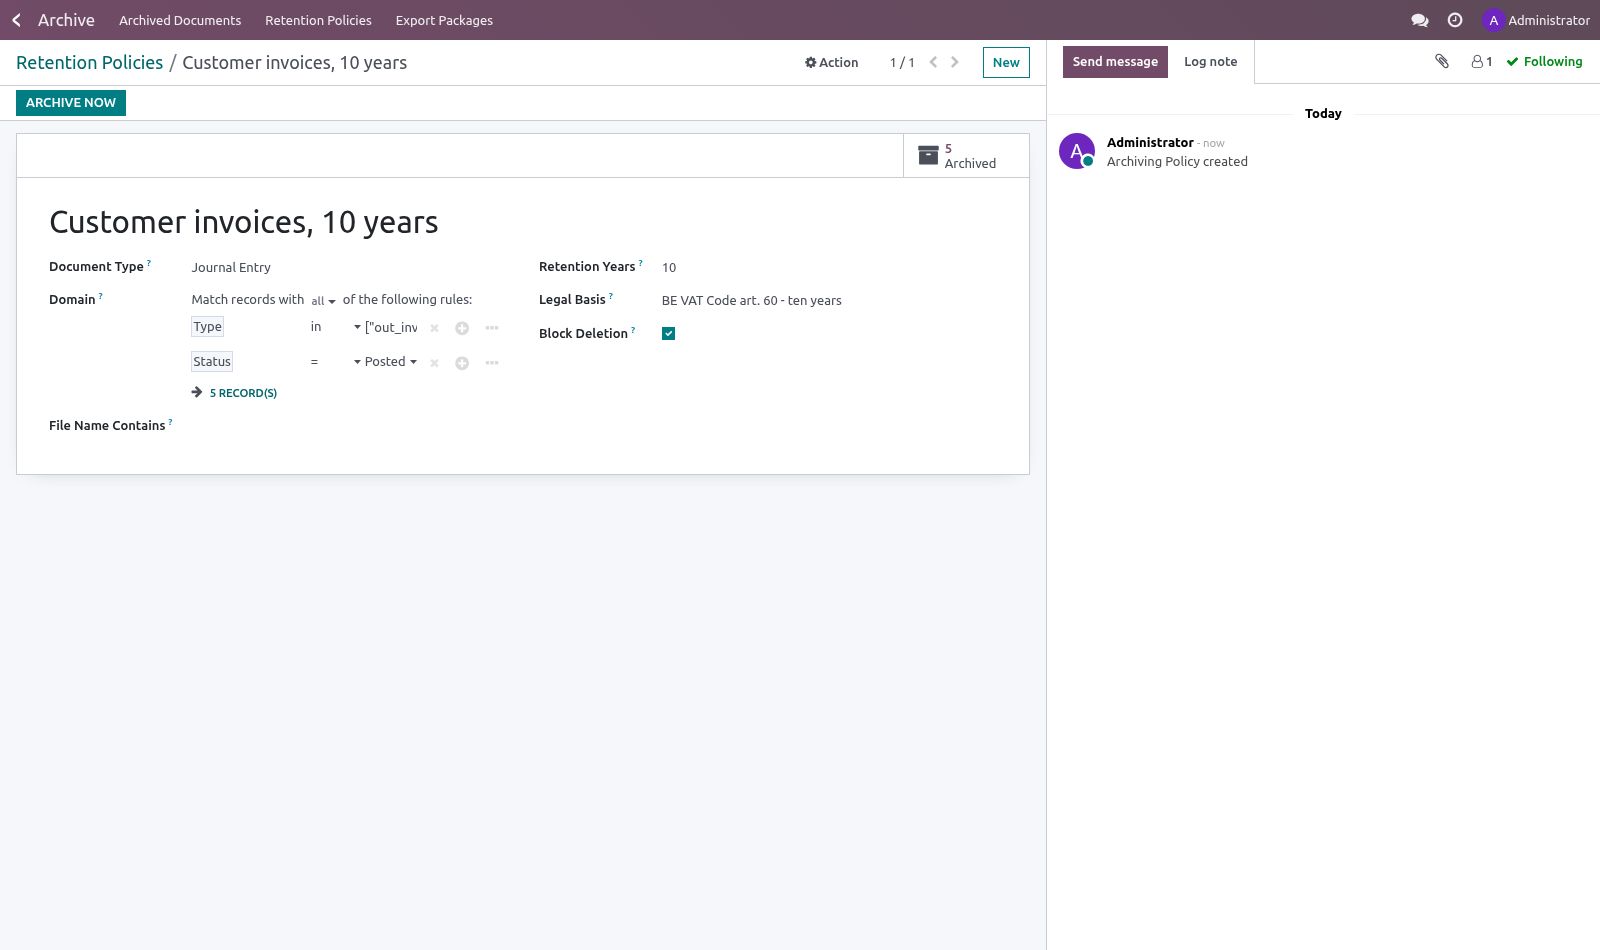This screenshot has height=950, width=1600.
Task: Open the Status field selector
Action: 212,362
